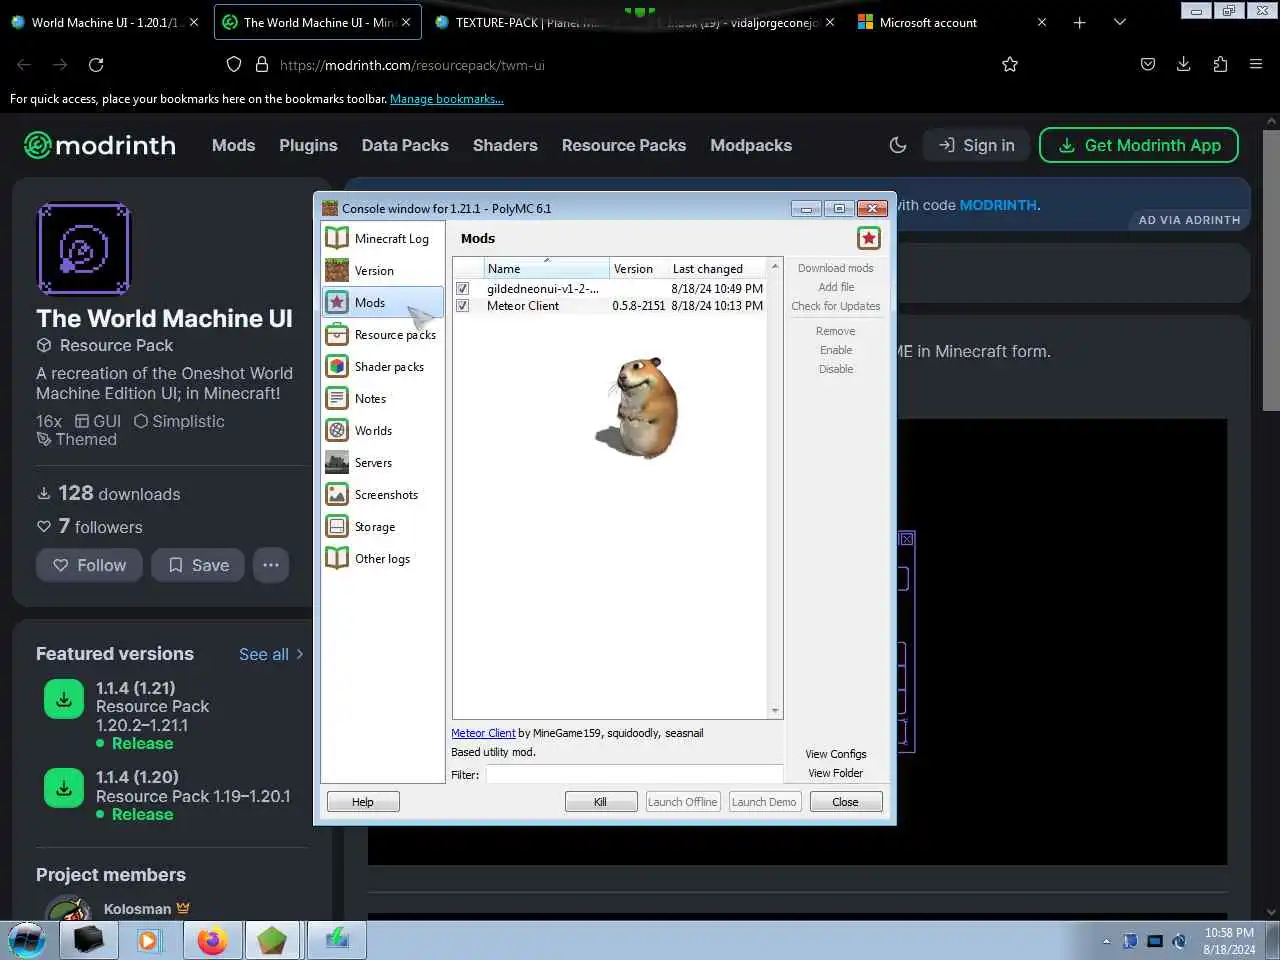Toggle Modrinth dark mode moon icon
The image size is (1280, 960).
pyautogui.click(x=898, y=145)
